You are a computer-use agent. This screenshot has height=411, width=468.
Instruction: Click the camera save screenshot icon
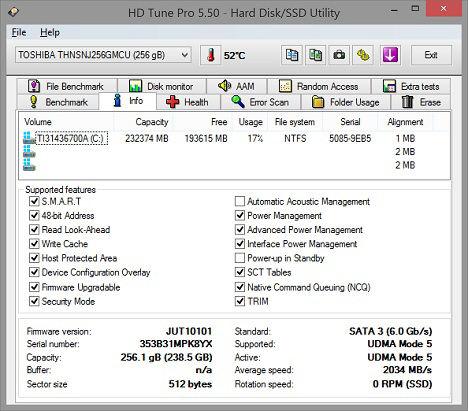pos(339,55)
